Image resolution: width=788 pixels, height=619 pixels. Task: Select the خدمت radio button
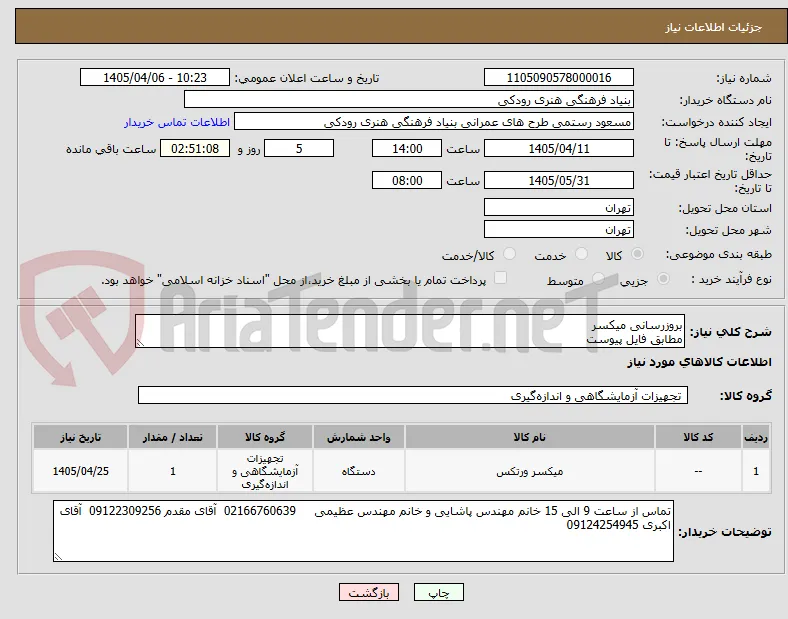581,254
